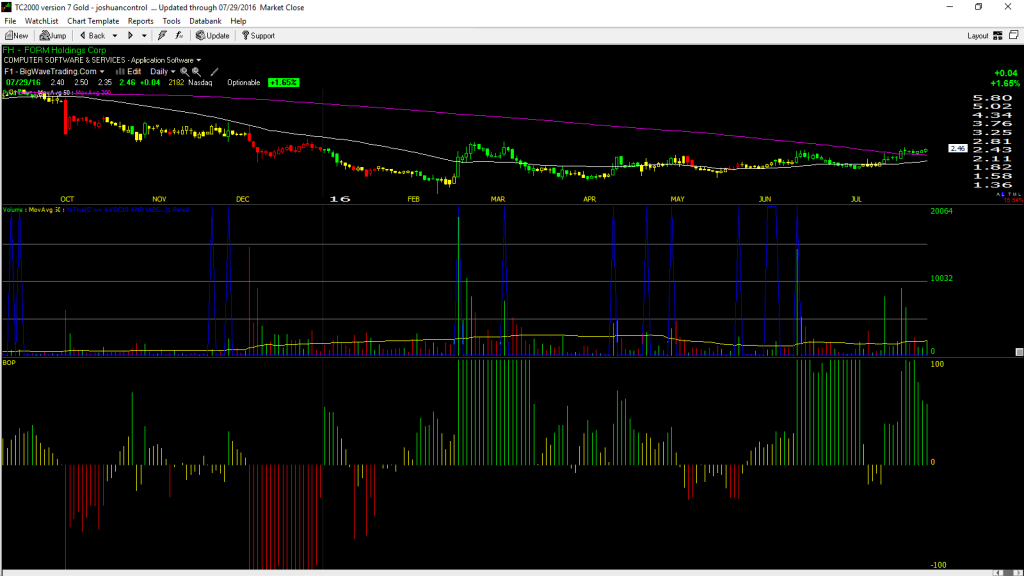Image resolution: width=1024 pixels, height=576 pixels.
Task: Open the fx formula icon
Action: click(x=179, y=36)
